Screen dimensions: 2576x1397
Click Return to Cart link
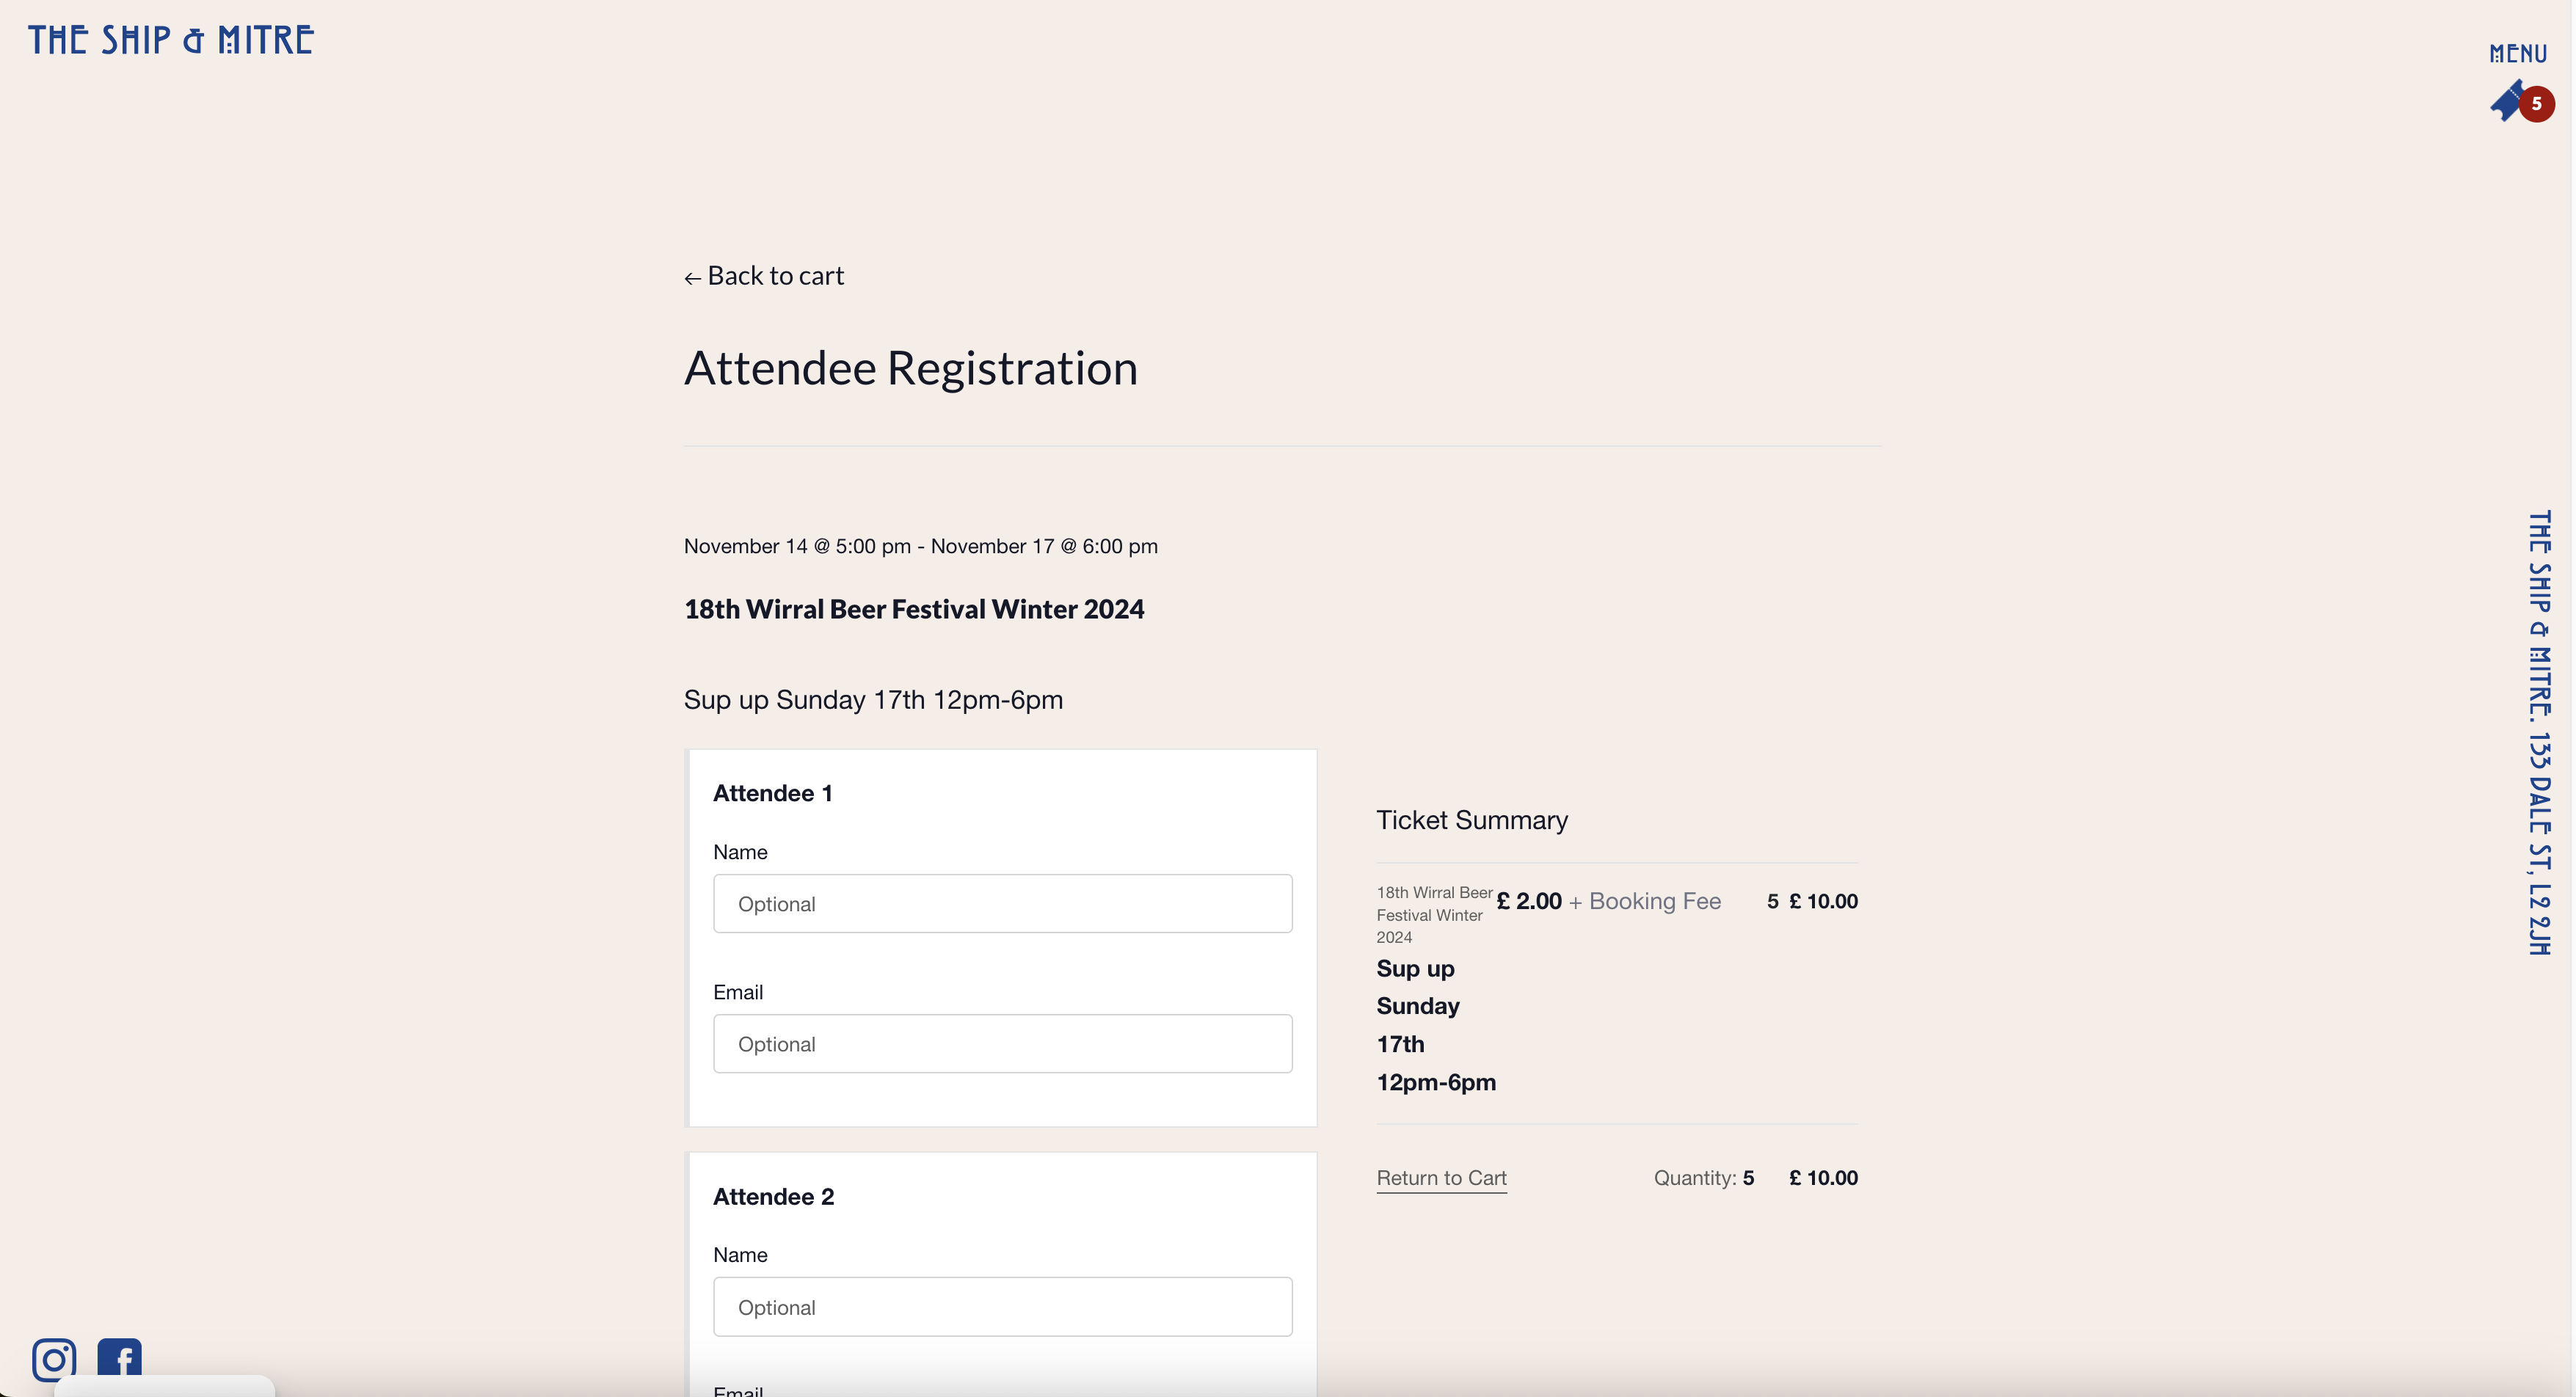[x=1442, y=1177]
